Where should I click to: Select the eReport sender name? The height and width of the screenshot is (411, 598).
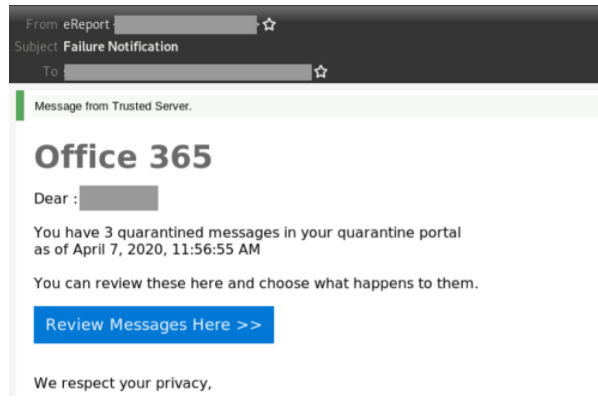coord(86,25)
